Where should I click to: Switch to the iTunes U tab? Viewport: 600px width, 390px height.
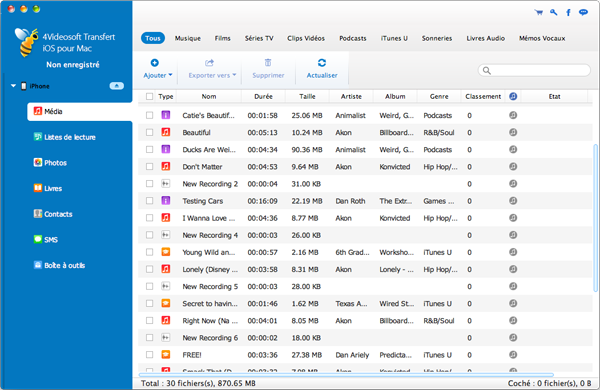click(x=394, y=38)
